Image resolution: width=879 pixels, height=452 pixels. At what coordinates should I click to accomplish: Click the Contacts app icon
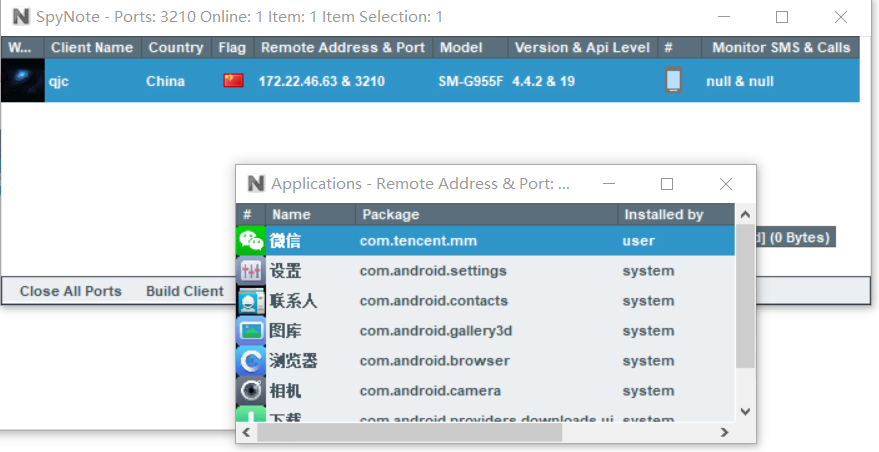coord(251,301)
